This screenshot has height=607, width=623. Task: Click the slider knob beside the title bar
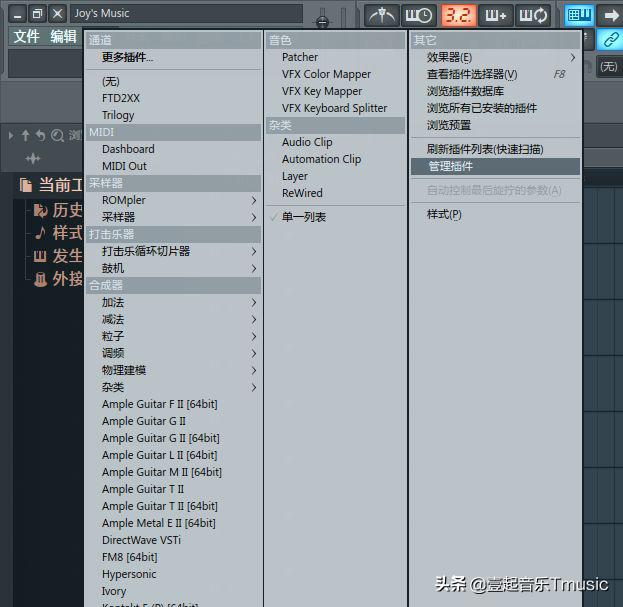click(x=322, y=20)
